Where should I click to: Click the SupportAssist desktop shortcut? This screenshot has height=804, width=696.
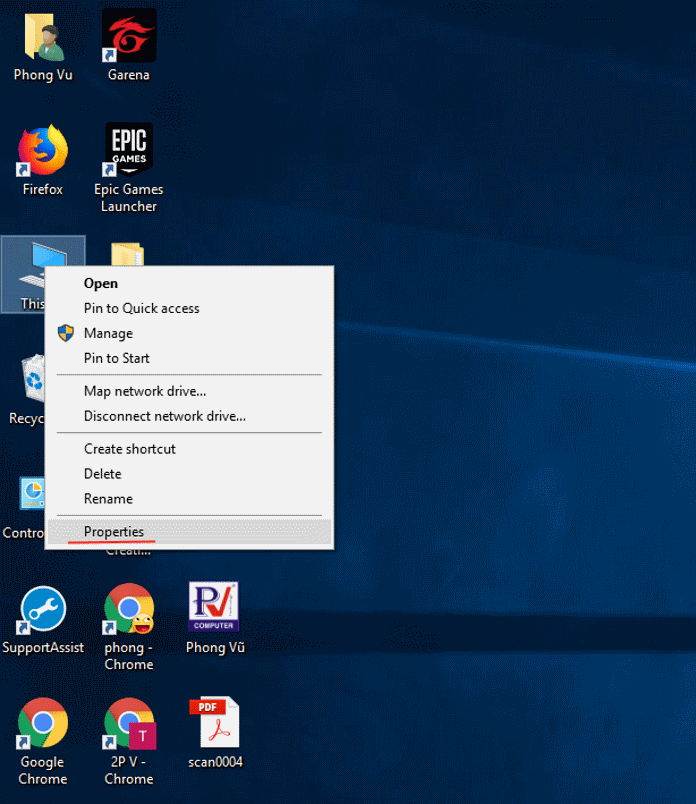(42, 610)
